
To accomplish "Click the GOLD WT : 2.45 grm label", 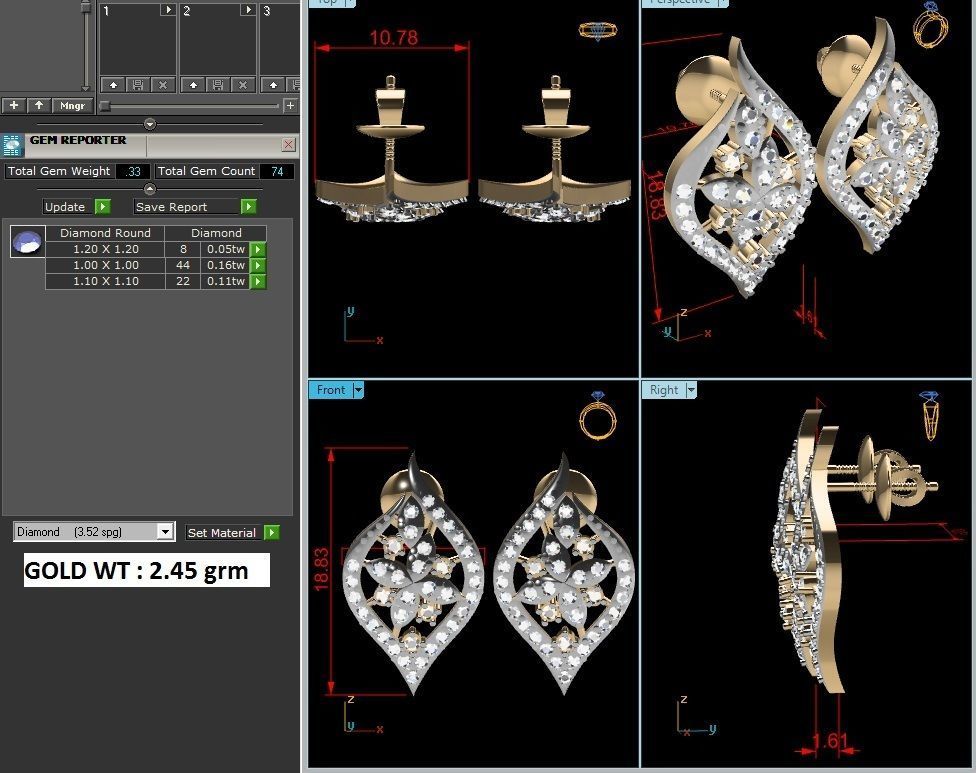I will click(147, 570).
